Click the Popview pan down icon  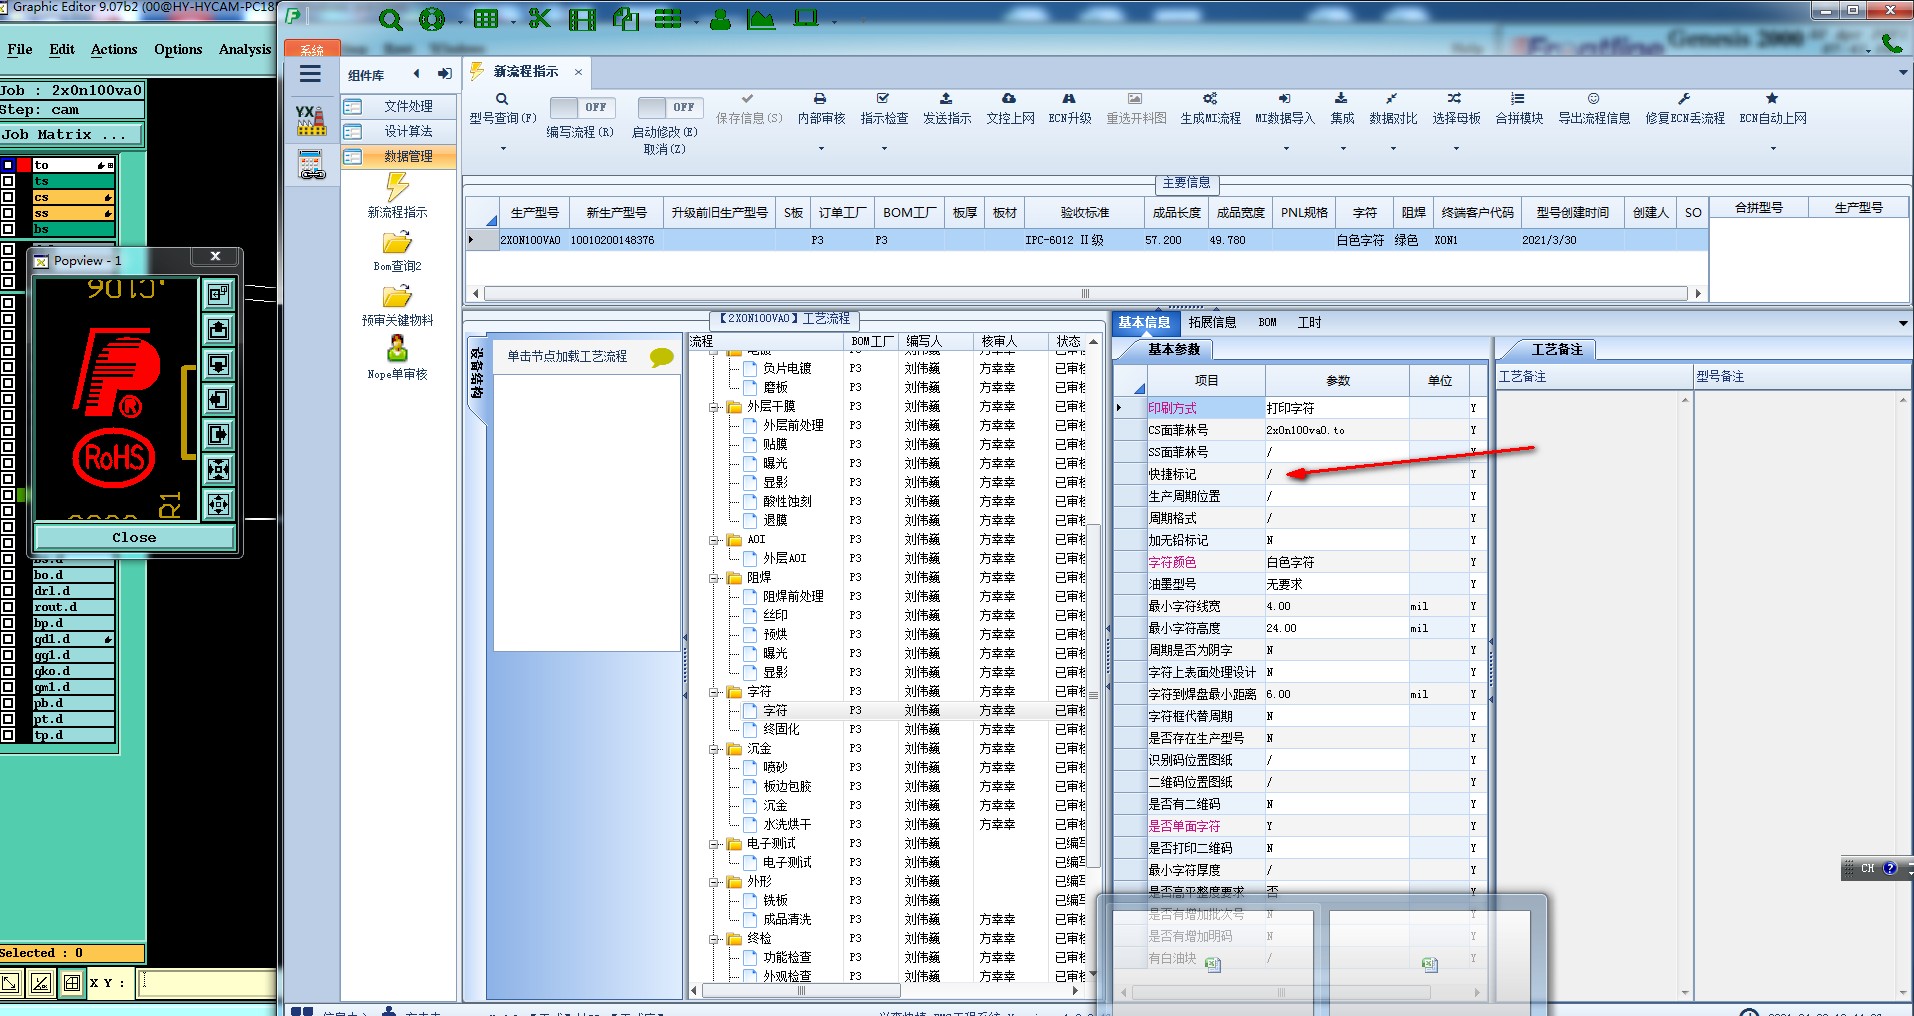(x=218, y=364)
